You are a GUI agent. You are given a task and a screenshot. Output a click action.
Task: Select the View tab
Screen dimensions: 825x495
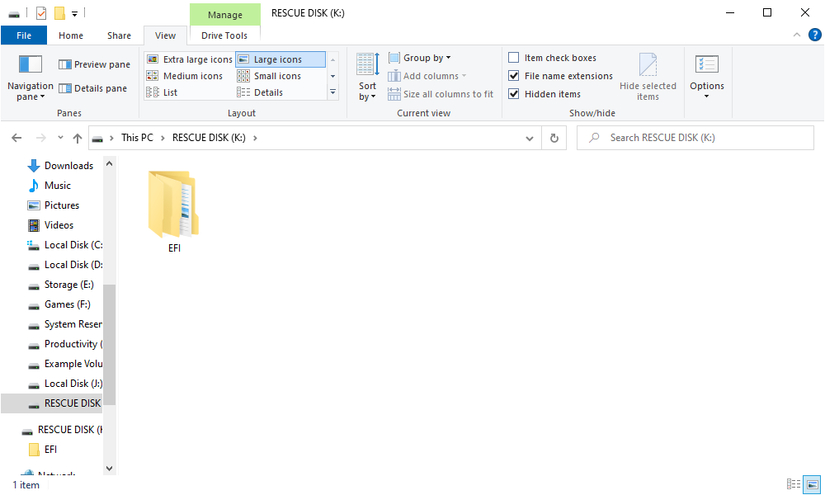[165, 35]
